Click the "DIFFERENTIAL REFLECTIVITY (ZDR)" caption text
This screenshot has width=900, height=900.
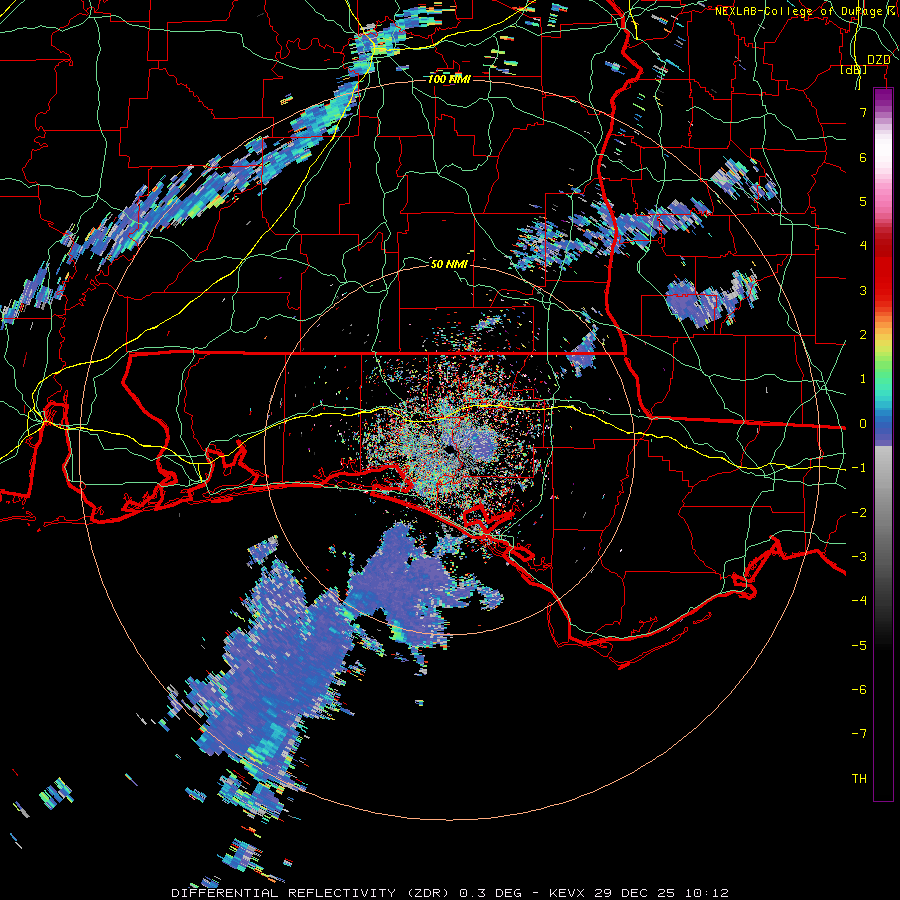[x=313, y=893]
